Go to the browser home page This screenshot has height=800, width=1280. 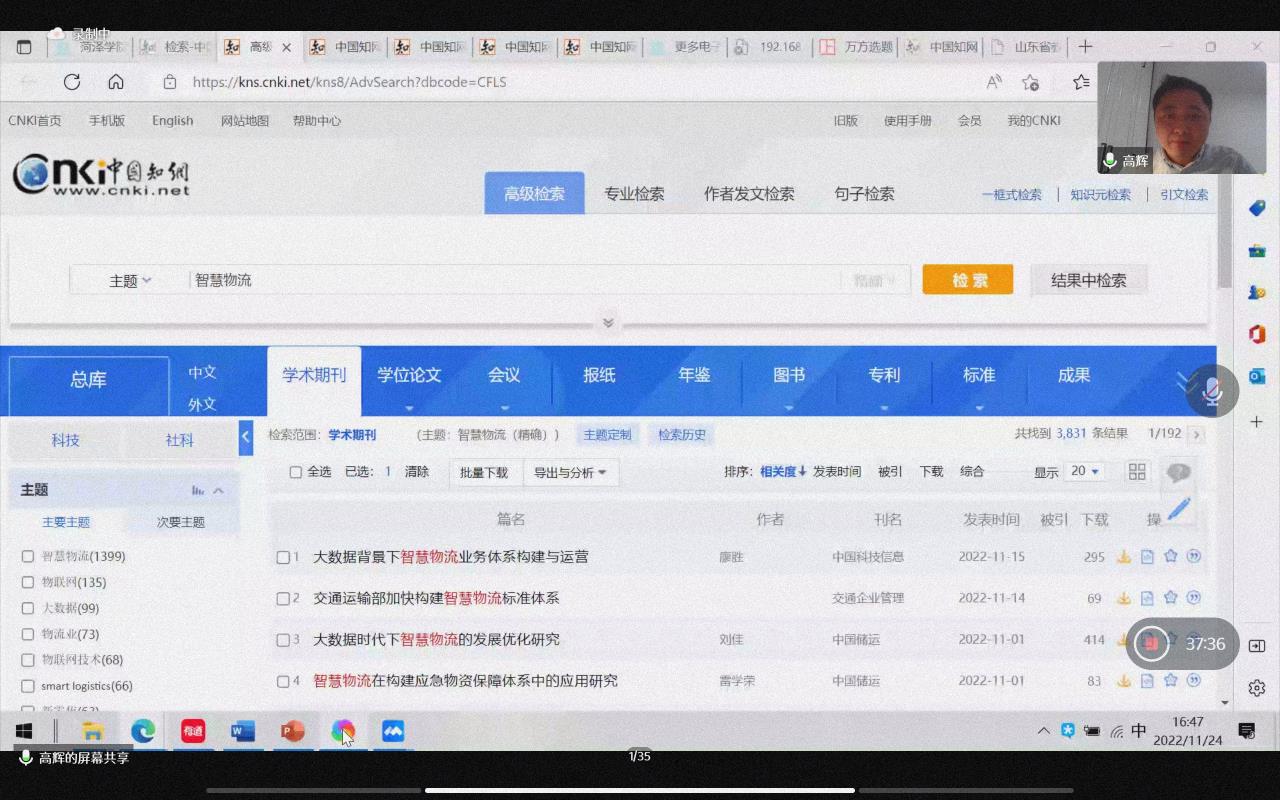[116, 82]
